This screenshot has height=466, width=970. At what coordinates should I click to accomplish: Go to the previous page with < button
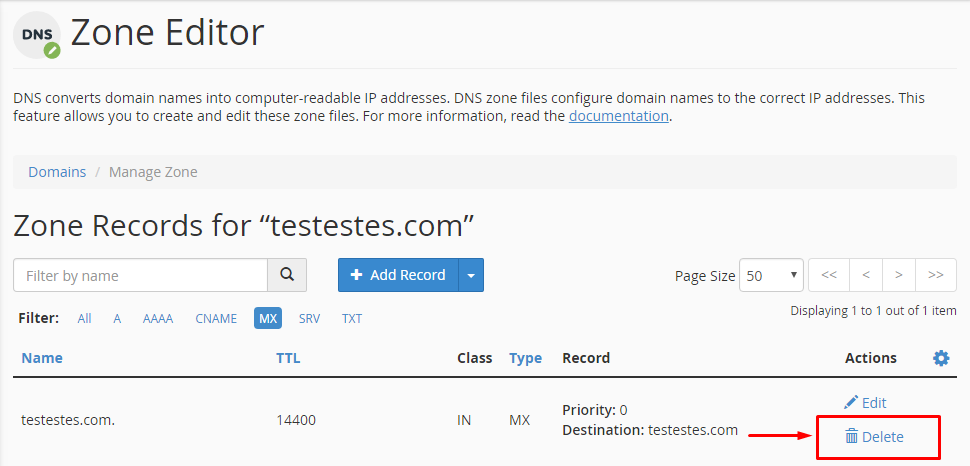click(866, 275)
